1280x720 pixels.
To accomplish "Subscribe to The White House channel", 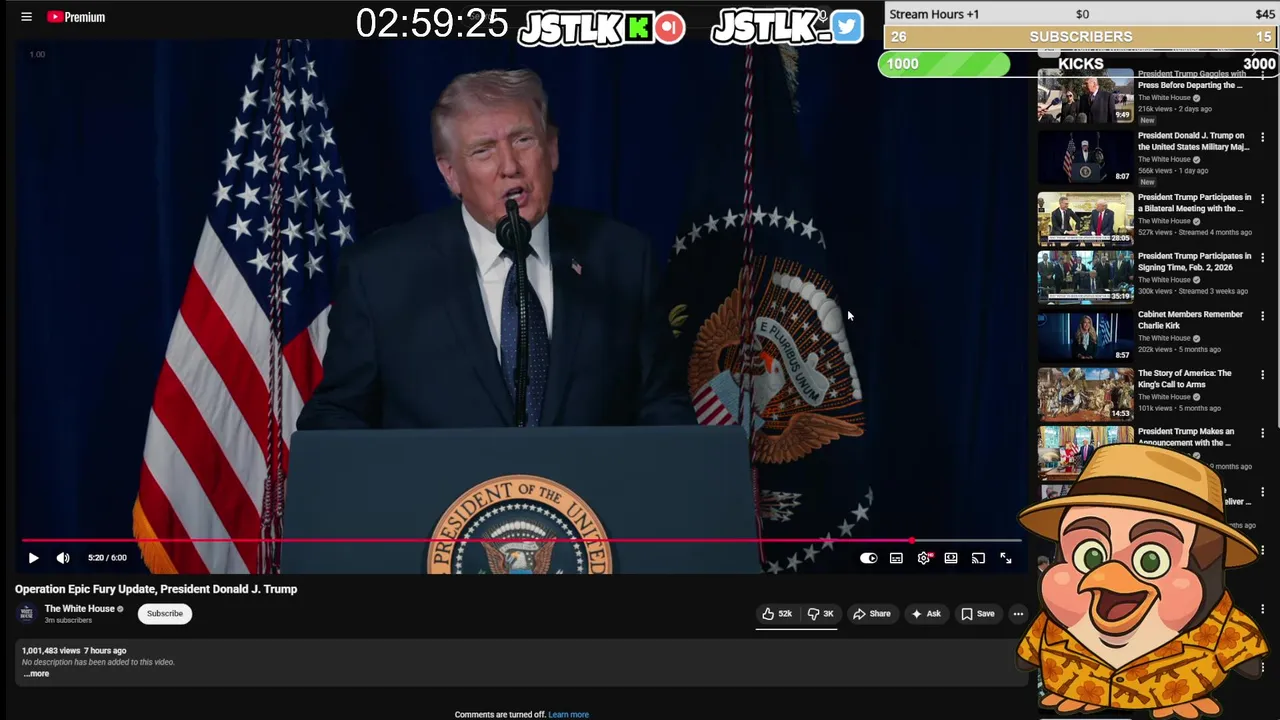I will 165,613.
